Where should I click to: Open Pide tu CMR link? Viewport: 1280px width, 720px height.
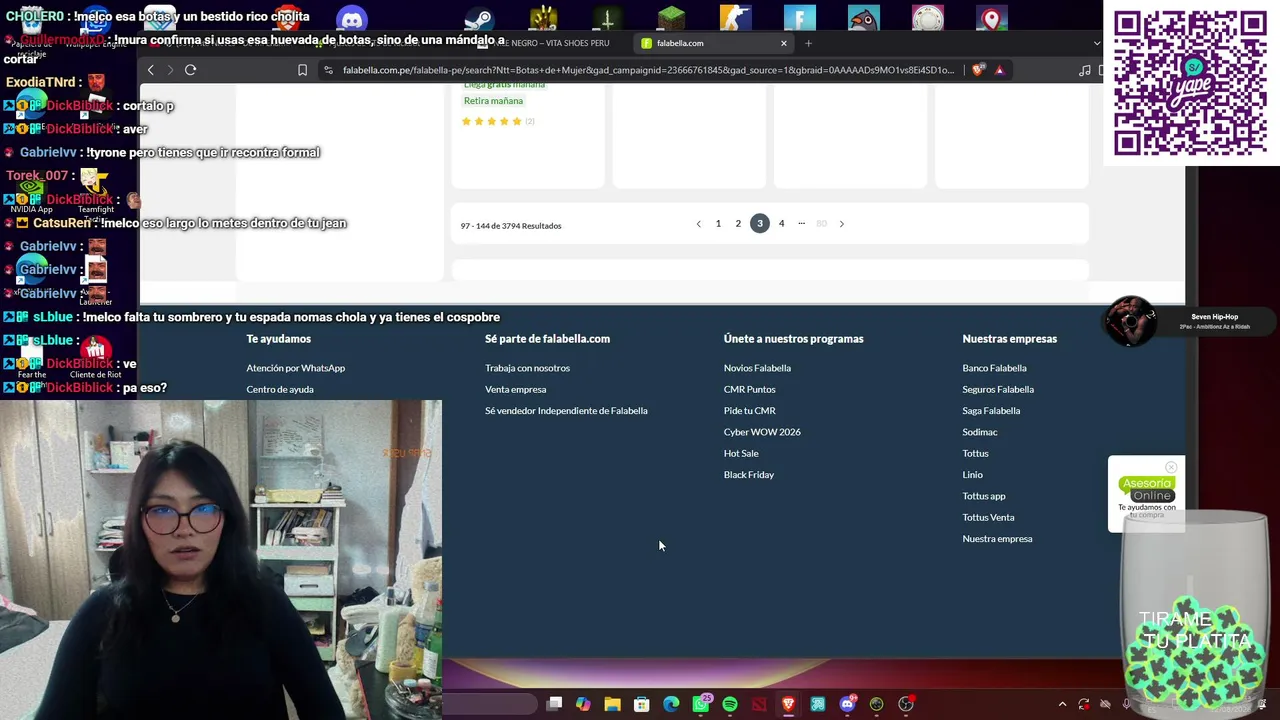tap(749, 411)
